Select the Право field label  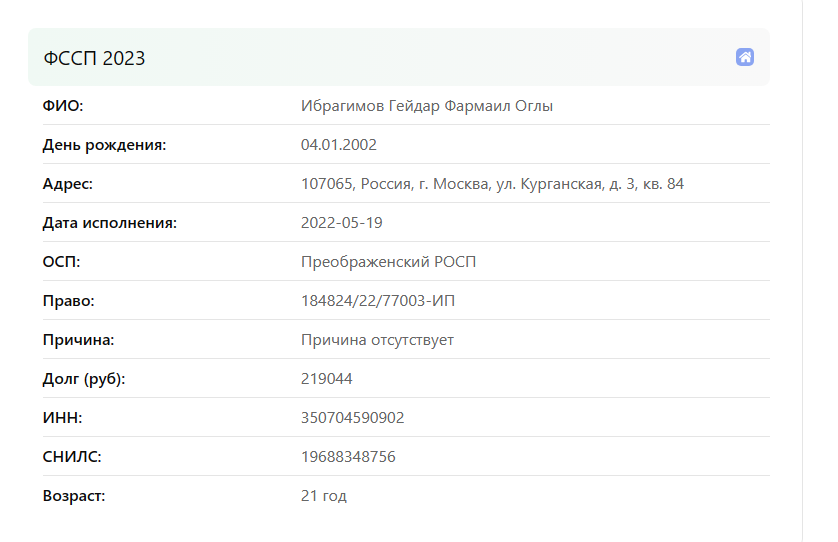[x=68, y=301]
